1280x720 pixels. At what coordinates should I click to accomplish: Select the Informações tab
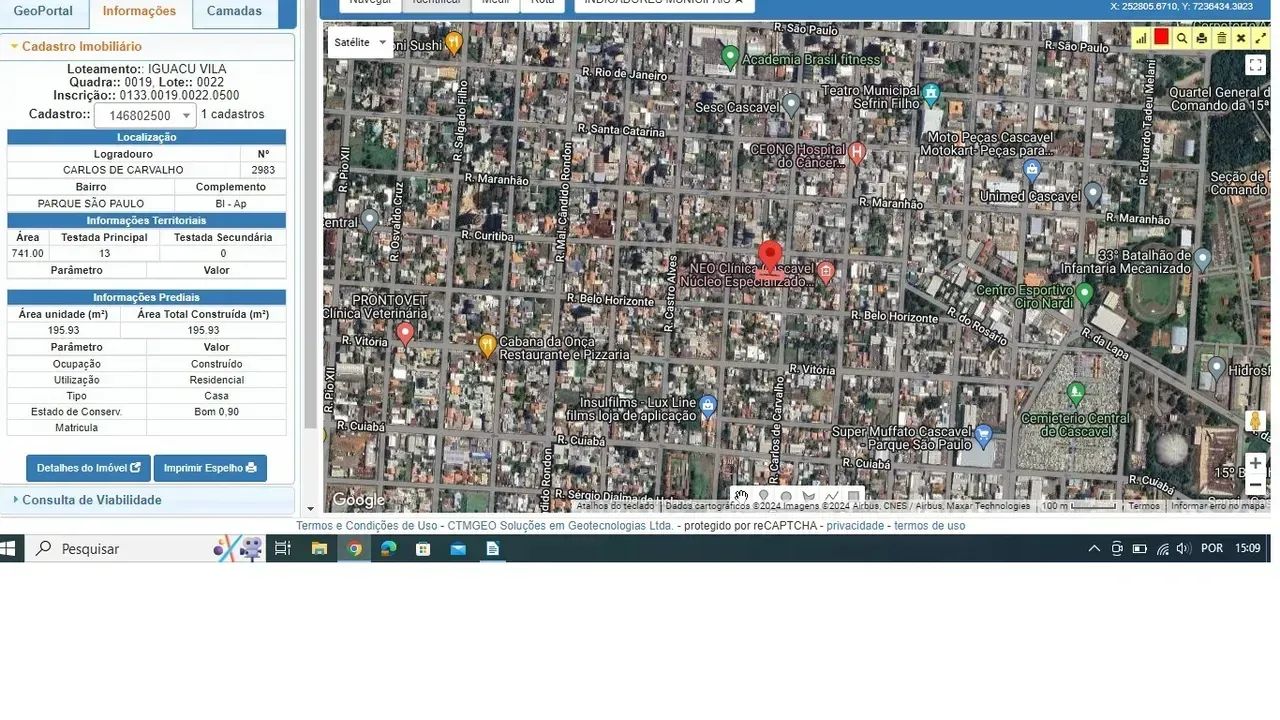click(139, 12)
